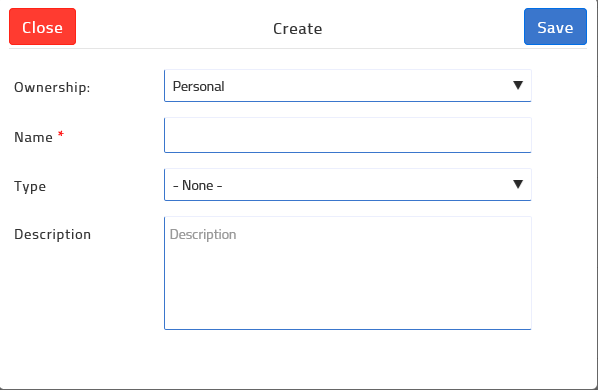Click the Type field label
Screen dimensions: 598x390
[x=30, y=186]
